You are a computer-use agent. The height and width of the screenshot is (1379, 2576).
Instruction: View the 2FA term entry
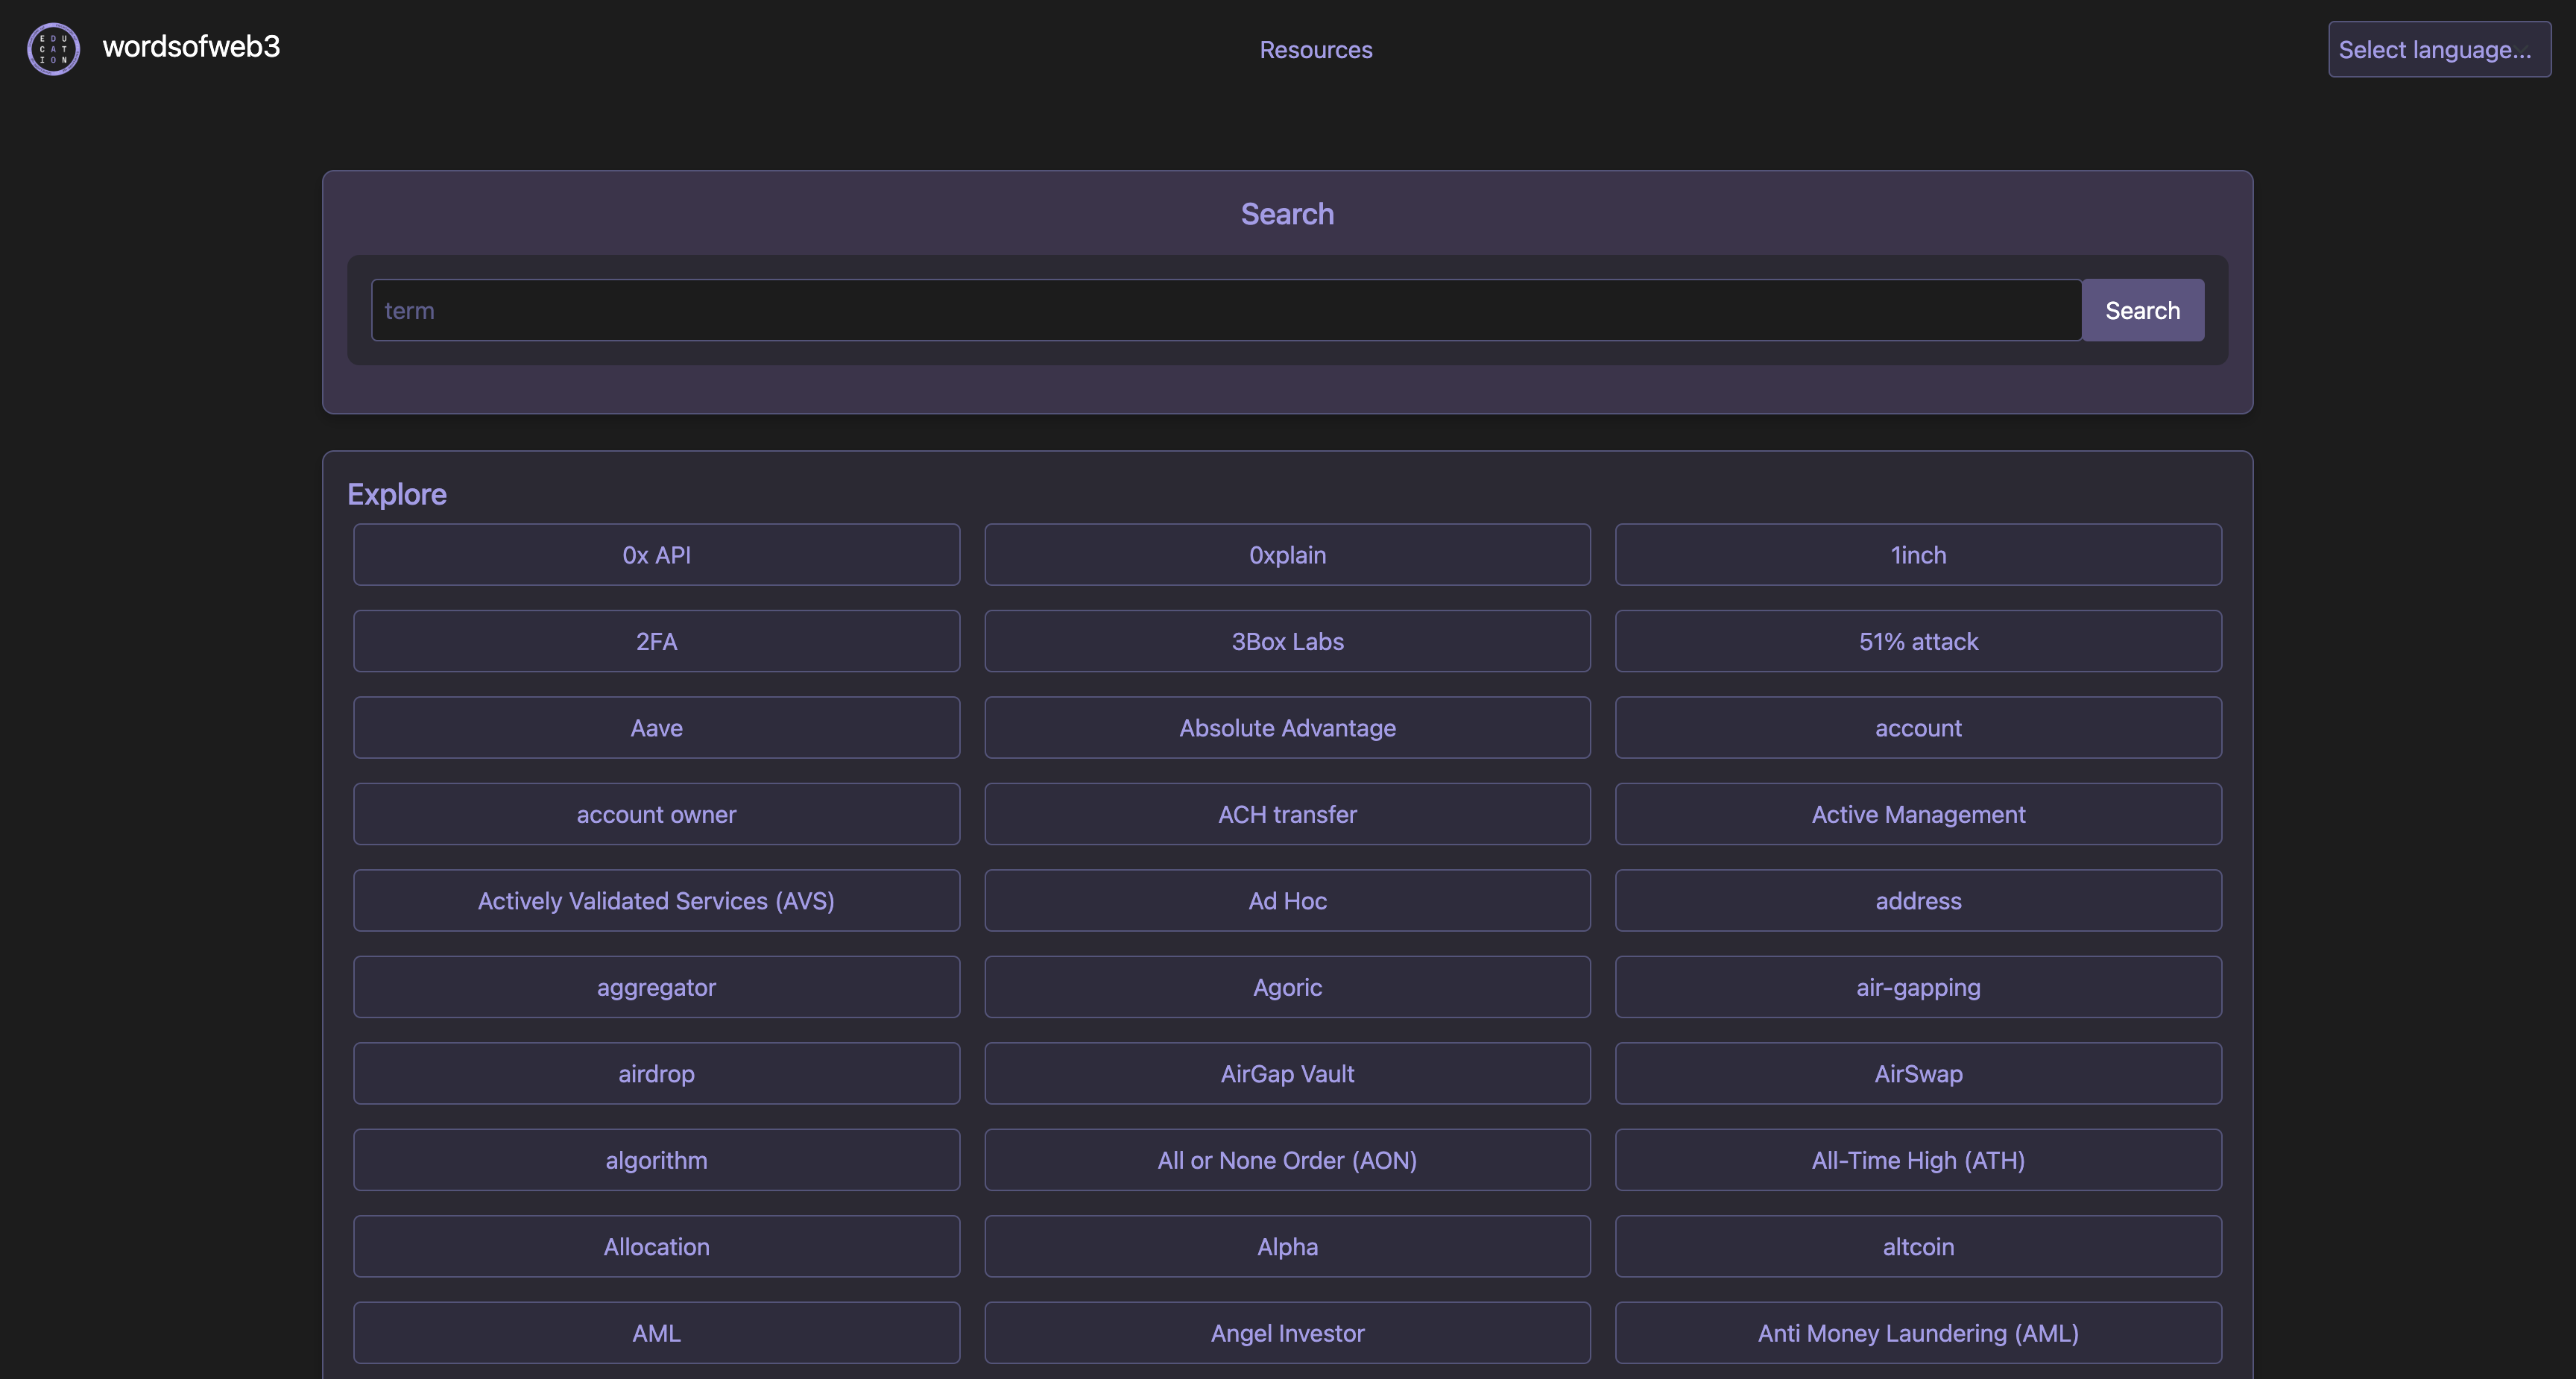656,641
